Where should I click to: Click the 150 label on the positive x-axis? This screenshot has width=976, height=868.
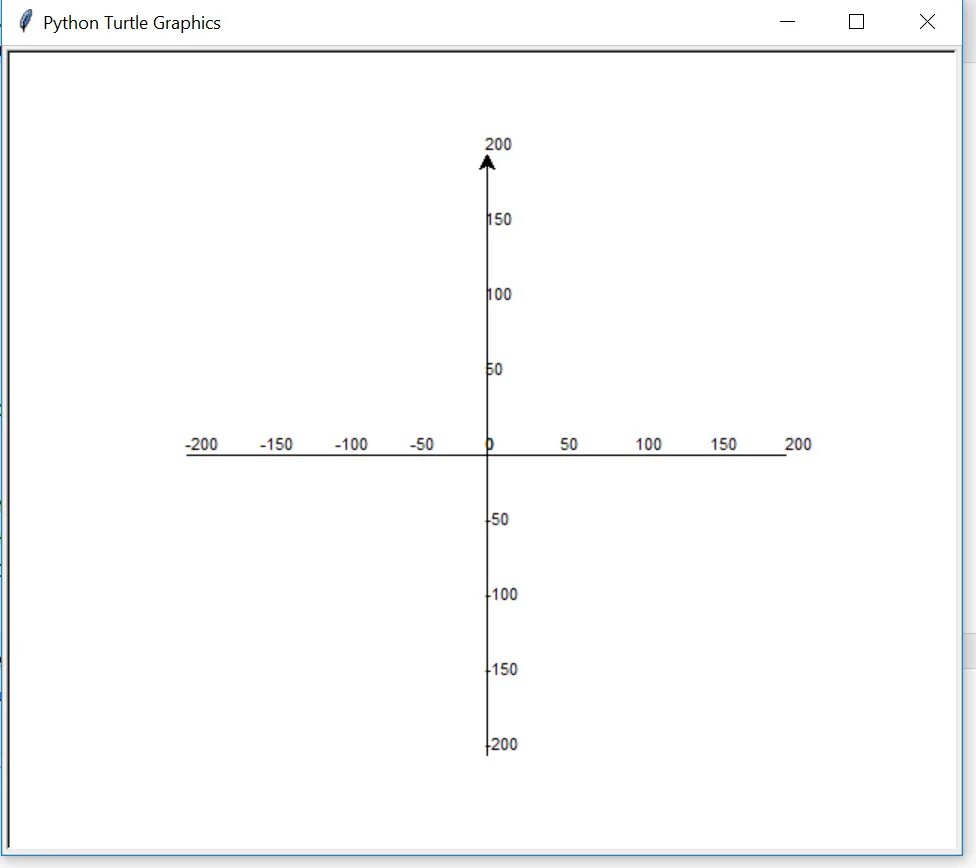point(724,445)
